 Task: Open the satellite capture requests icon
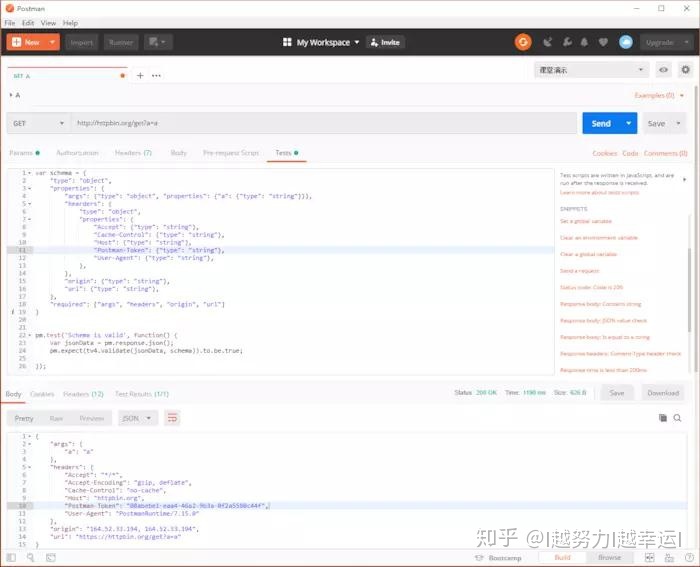(x=548, y=42)
